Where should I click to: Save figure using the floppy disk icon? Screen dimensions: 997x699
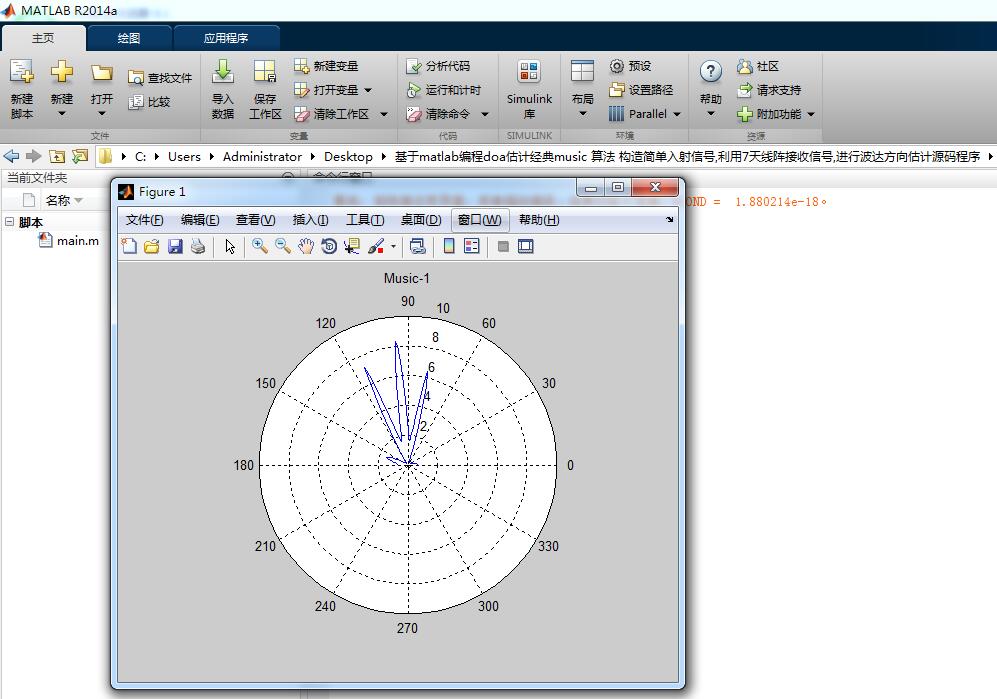tap(175, 246)
